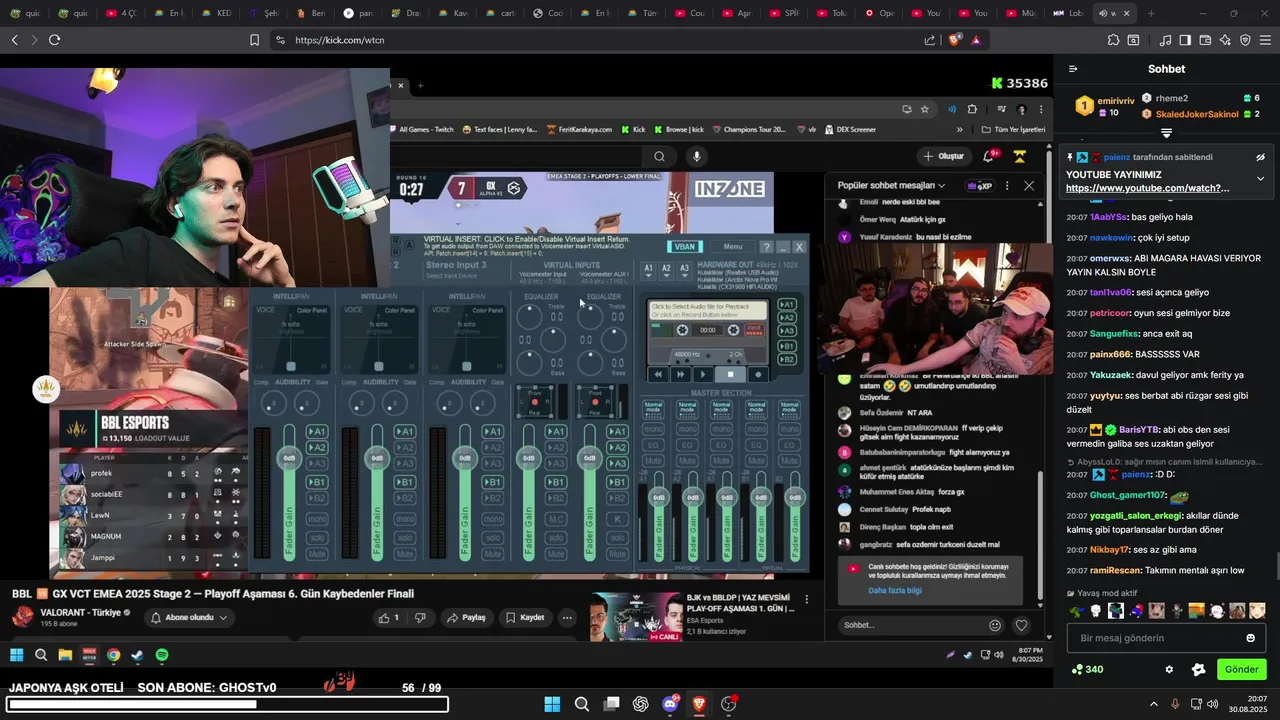Viewport: 1280px width, 720px height.
Task: Open Kick chat settings gear
Action: click(1169, 669)
